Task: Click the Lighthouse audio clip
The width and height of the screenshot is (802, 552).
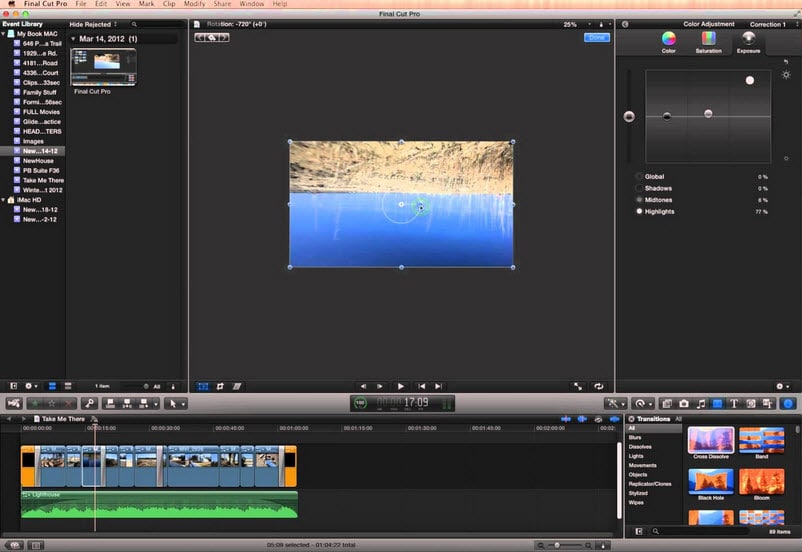Action: click(159, 504)
